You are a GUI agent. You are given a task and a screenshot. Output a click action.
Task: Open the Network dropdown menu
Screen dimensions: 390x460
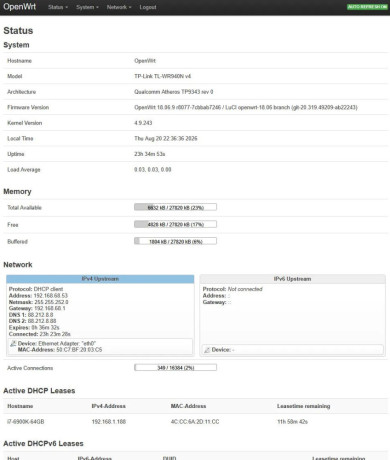point(119,7)
